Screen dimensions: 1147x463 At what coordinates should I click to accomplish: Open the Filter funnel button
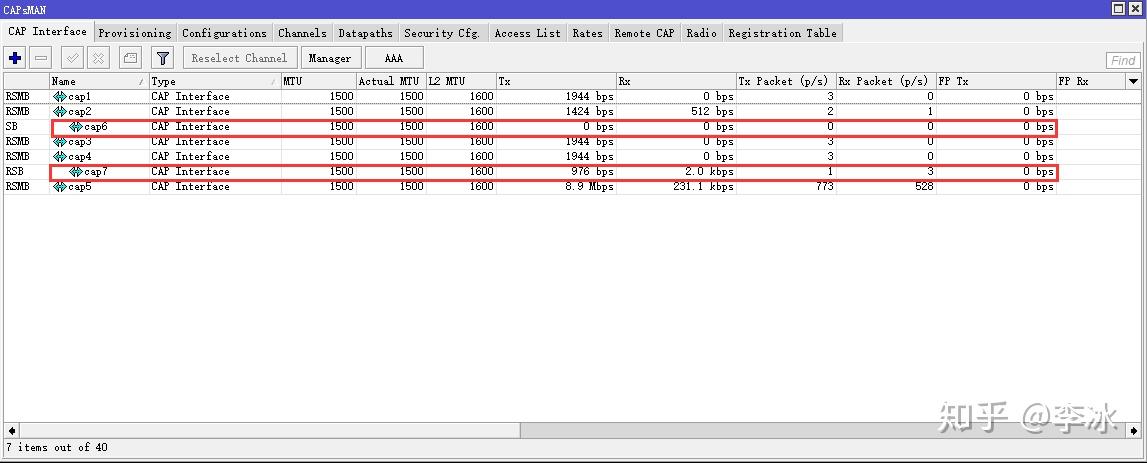[x=162, y=58]
